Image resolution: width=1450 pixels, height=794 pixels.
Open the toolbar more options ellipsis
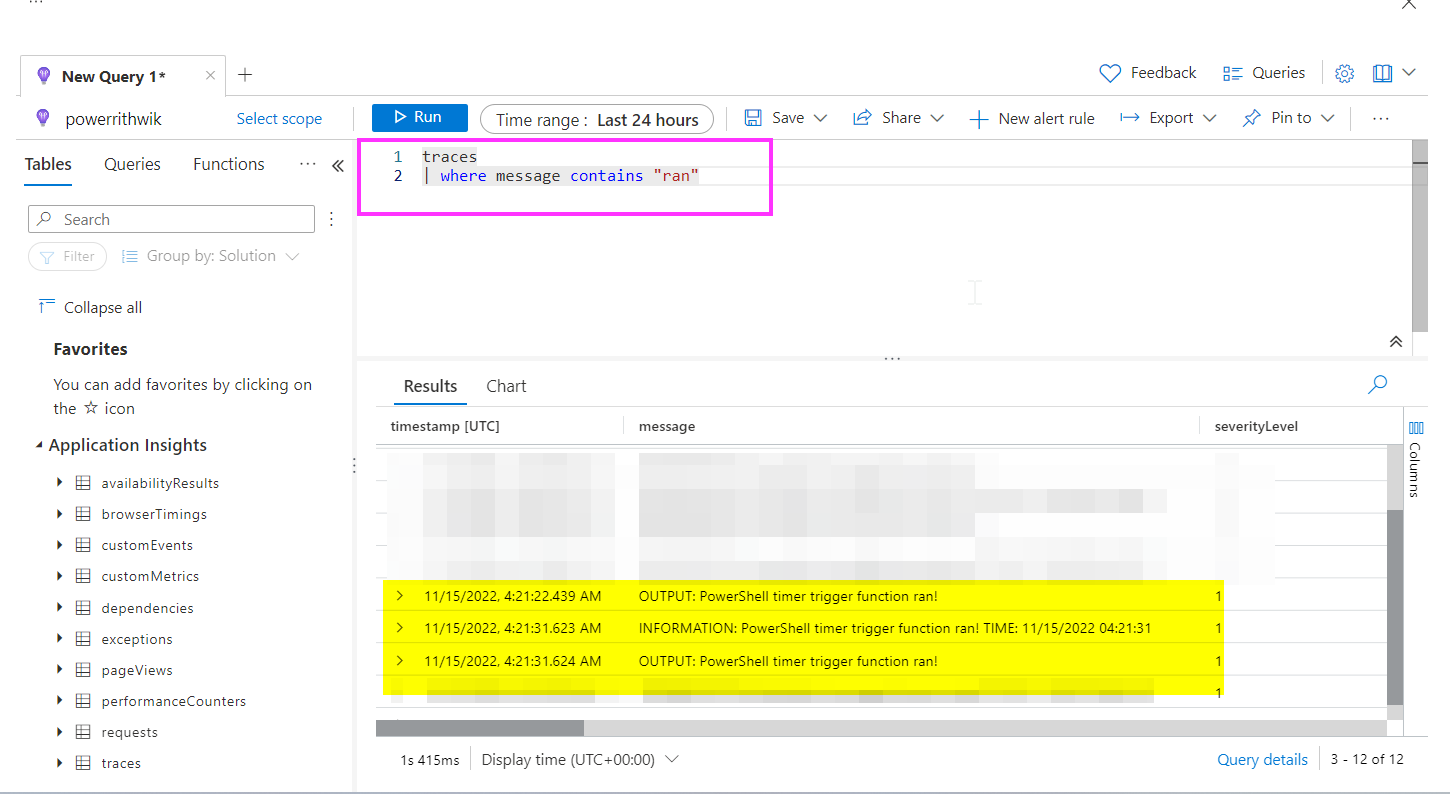[x=1381, y=118]
